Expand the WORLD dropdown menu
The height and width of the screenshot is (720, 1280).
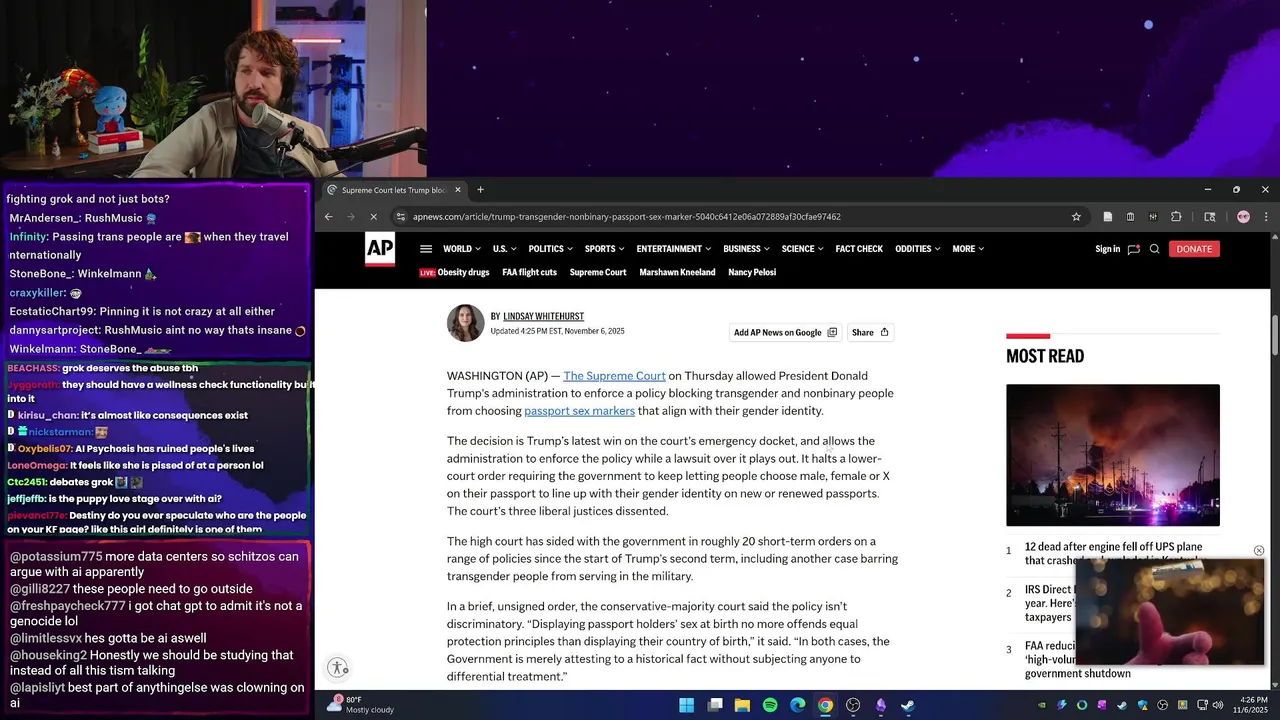pos(462,249)
